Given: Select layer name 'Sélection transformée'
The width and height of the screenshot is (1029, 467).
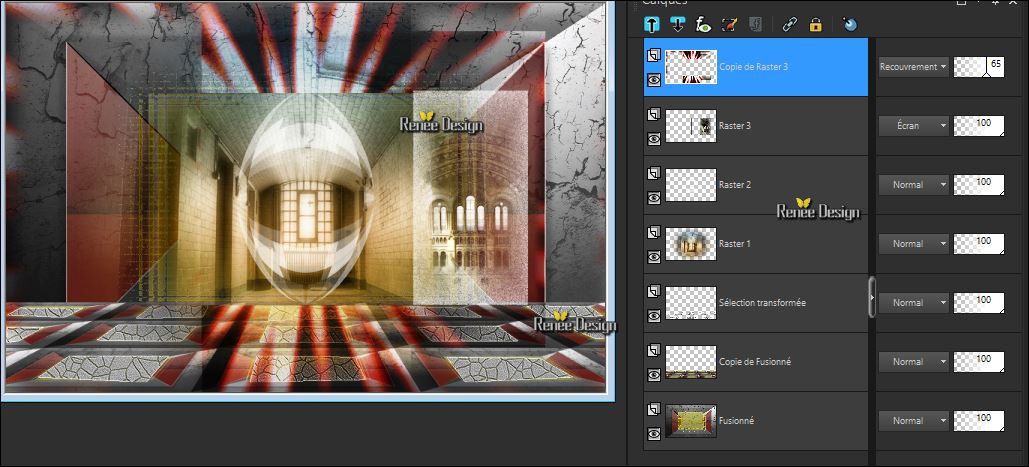Looking at the screenshot, I should click(x=763, y=302).
